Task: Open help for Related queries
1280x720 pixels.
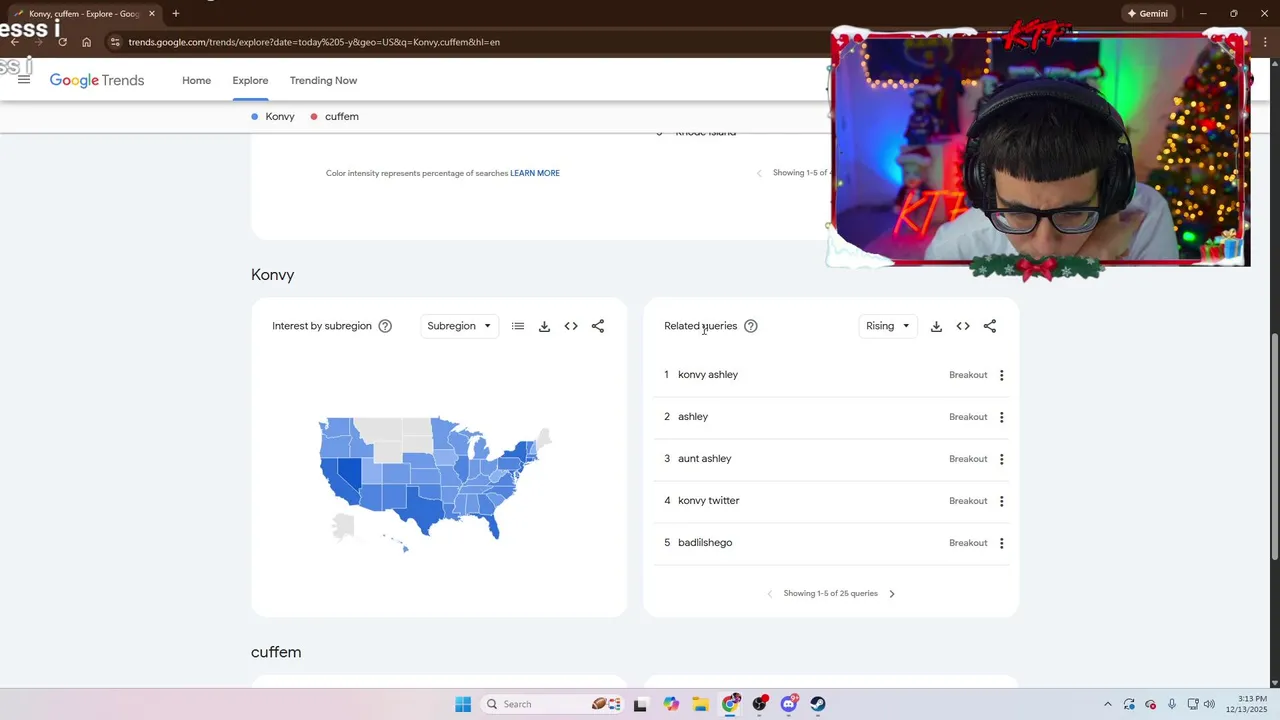Action: (751, 326)
